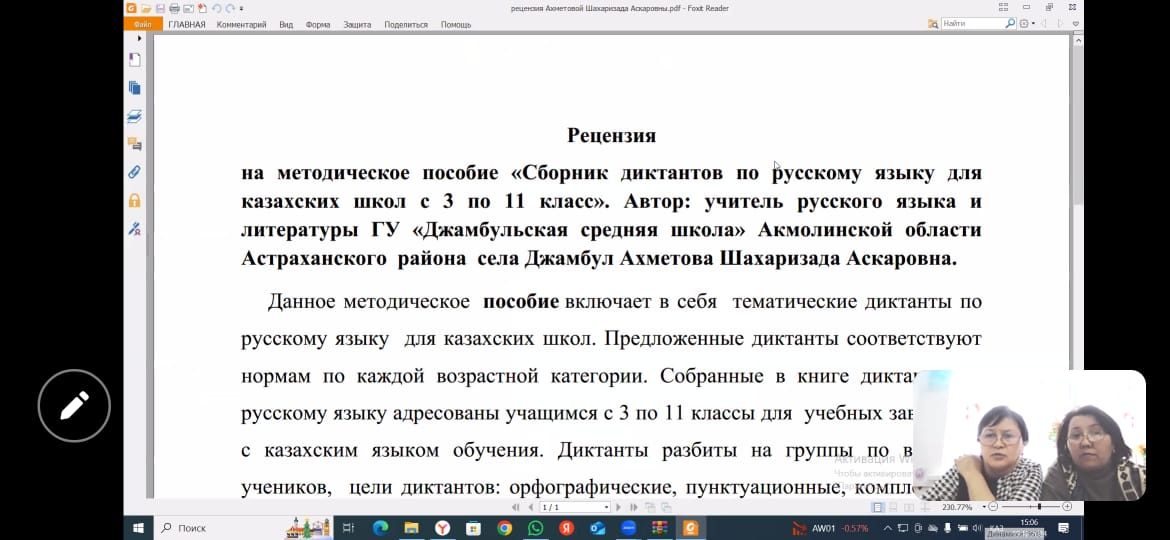Open the Файл menu
Viewport: 1170px width, 540px height.
tap(143, 25)
